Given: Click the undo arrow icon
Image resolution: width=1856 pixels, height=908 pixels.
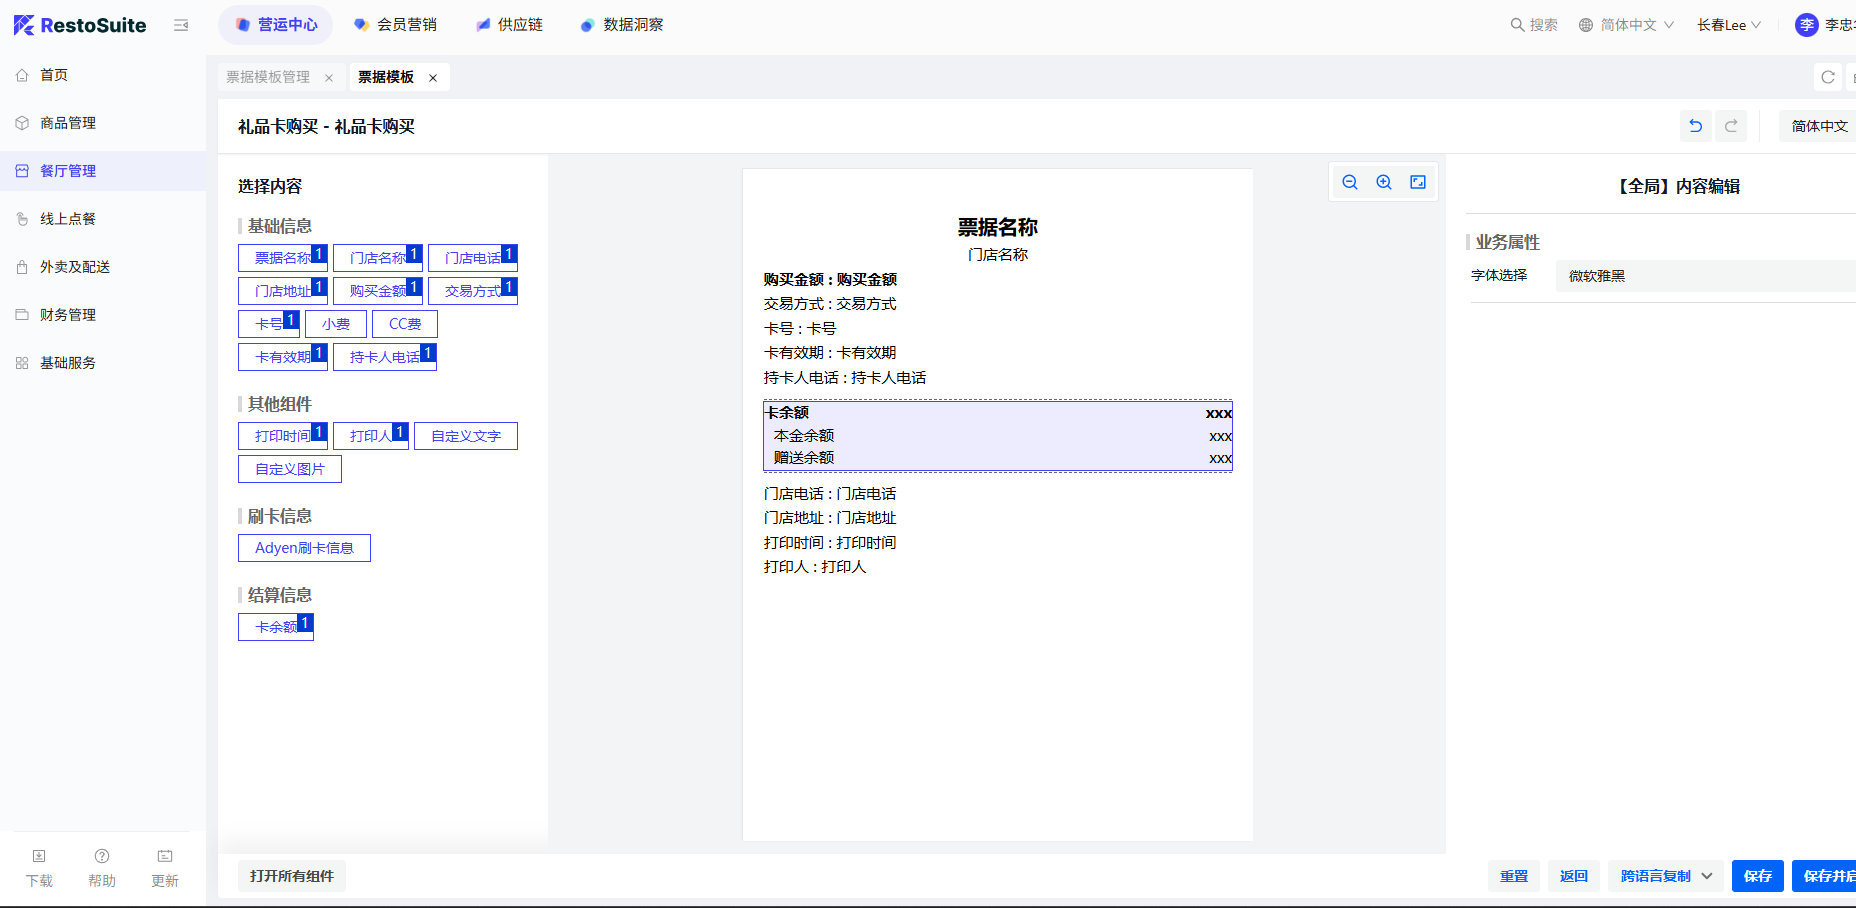Looking at the screenshot, I should [x=1695, y=126].
